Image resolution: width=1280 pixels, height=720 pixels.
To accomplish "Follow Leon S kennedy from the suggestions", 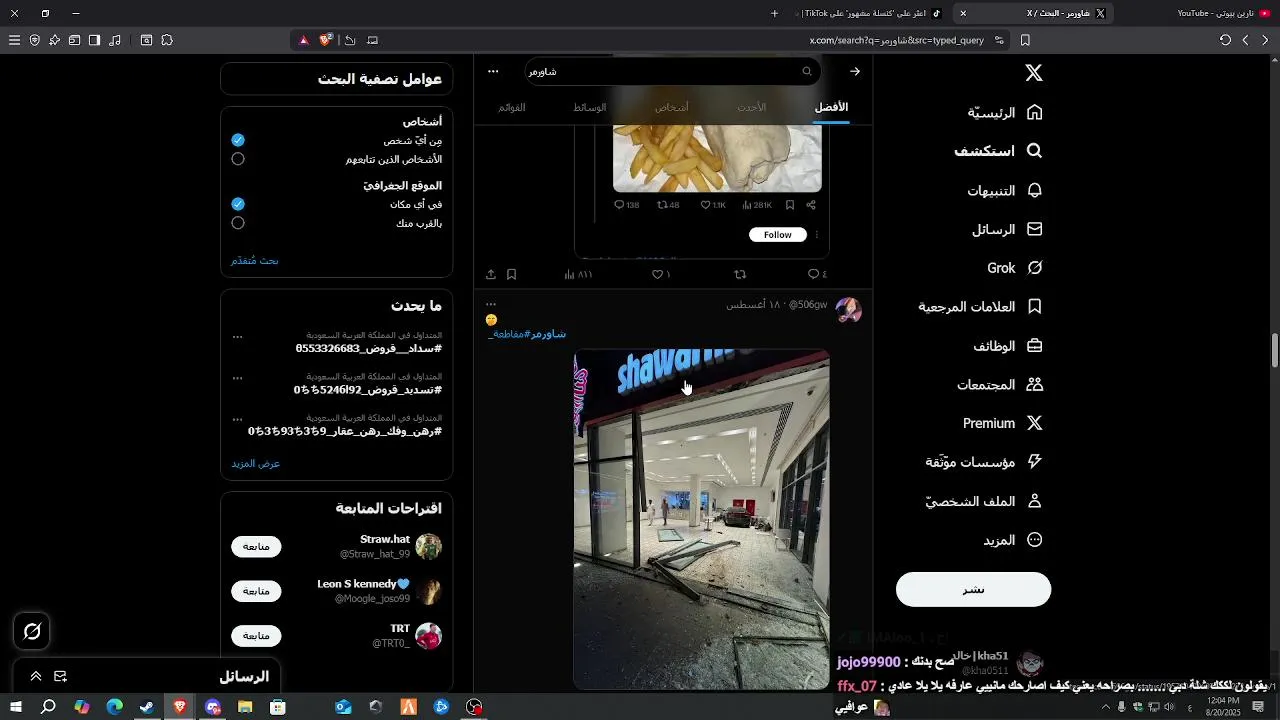I will 256,591.
